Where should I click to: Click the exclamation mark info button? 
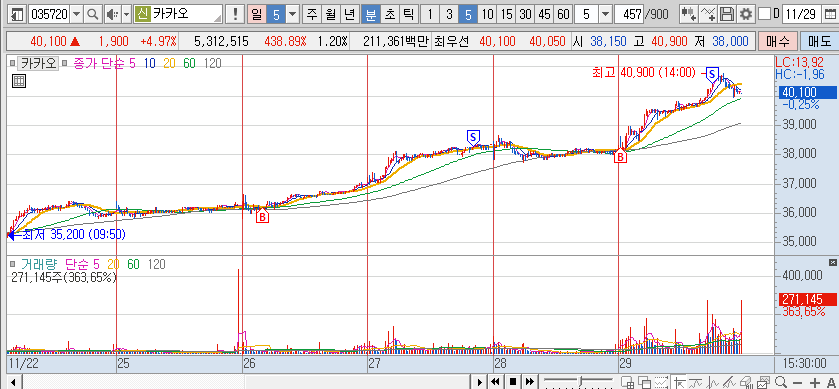(235, 14)
